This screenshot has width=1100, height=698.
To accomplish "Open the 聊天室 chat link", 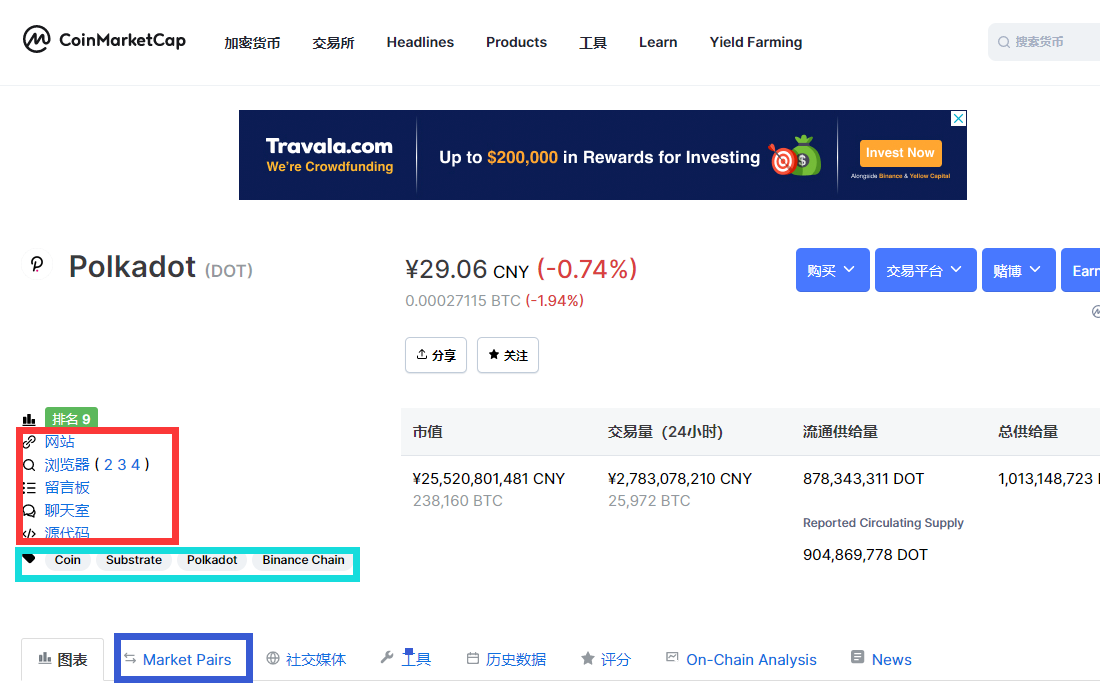I will pos(67,511).
